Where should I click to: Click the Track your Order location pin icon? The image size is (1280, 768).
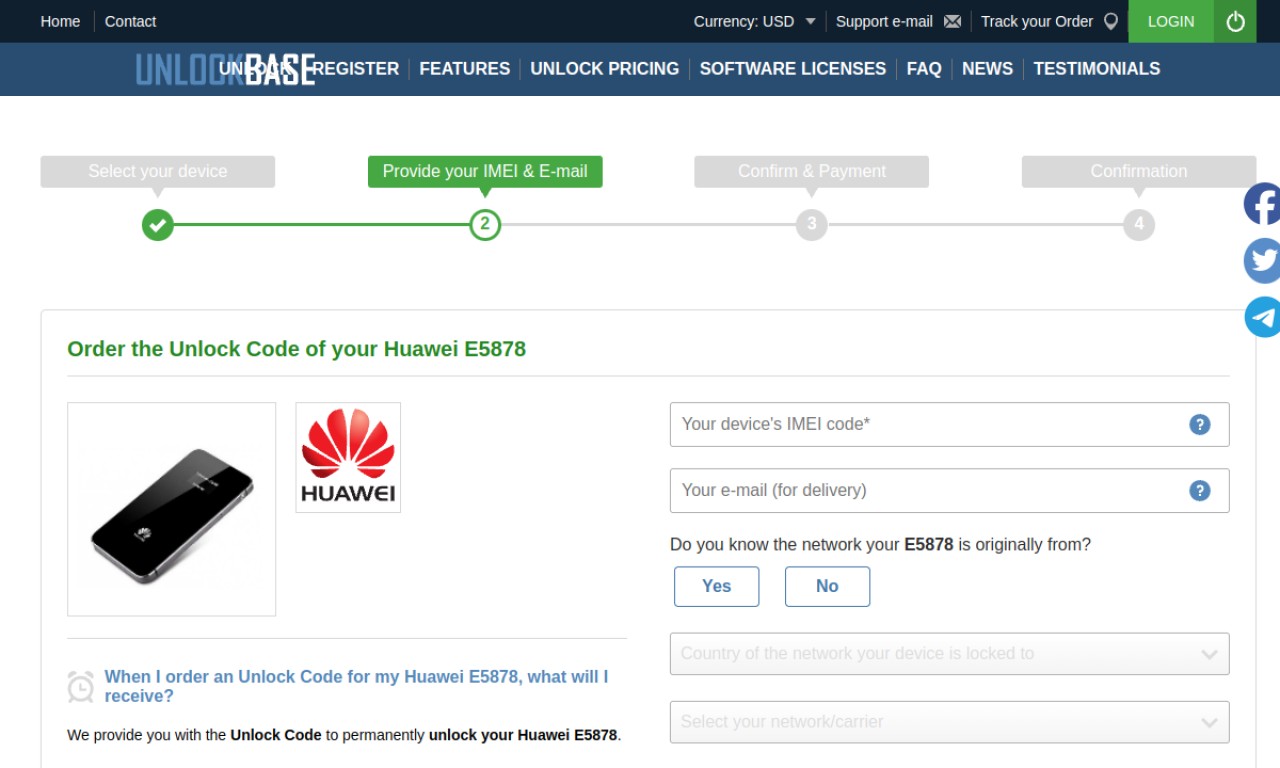tap(1110, 21)
